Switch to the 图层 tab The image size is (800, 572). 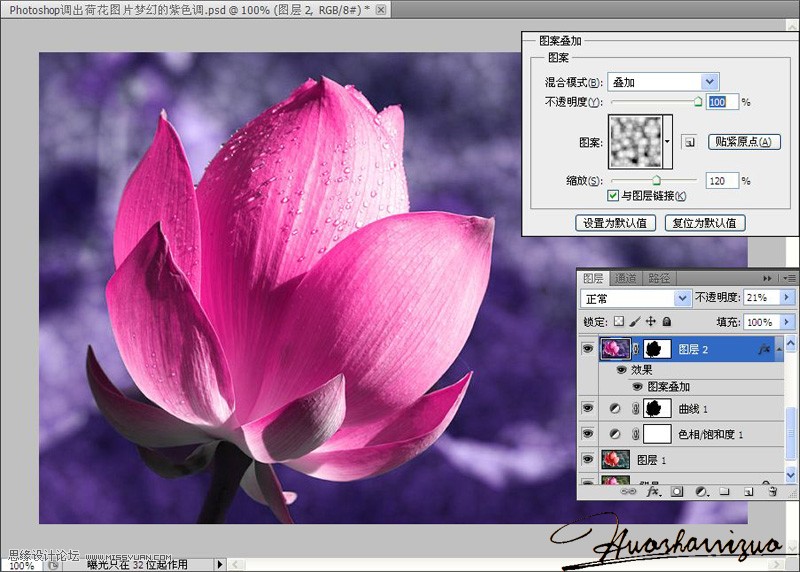[593, 278]
